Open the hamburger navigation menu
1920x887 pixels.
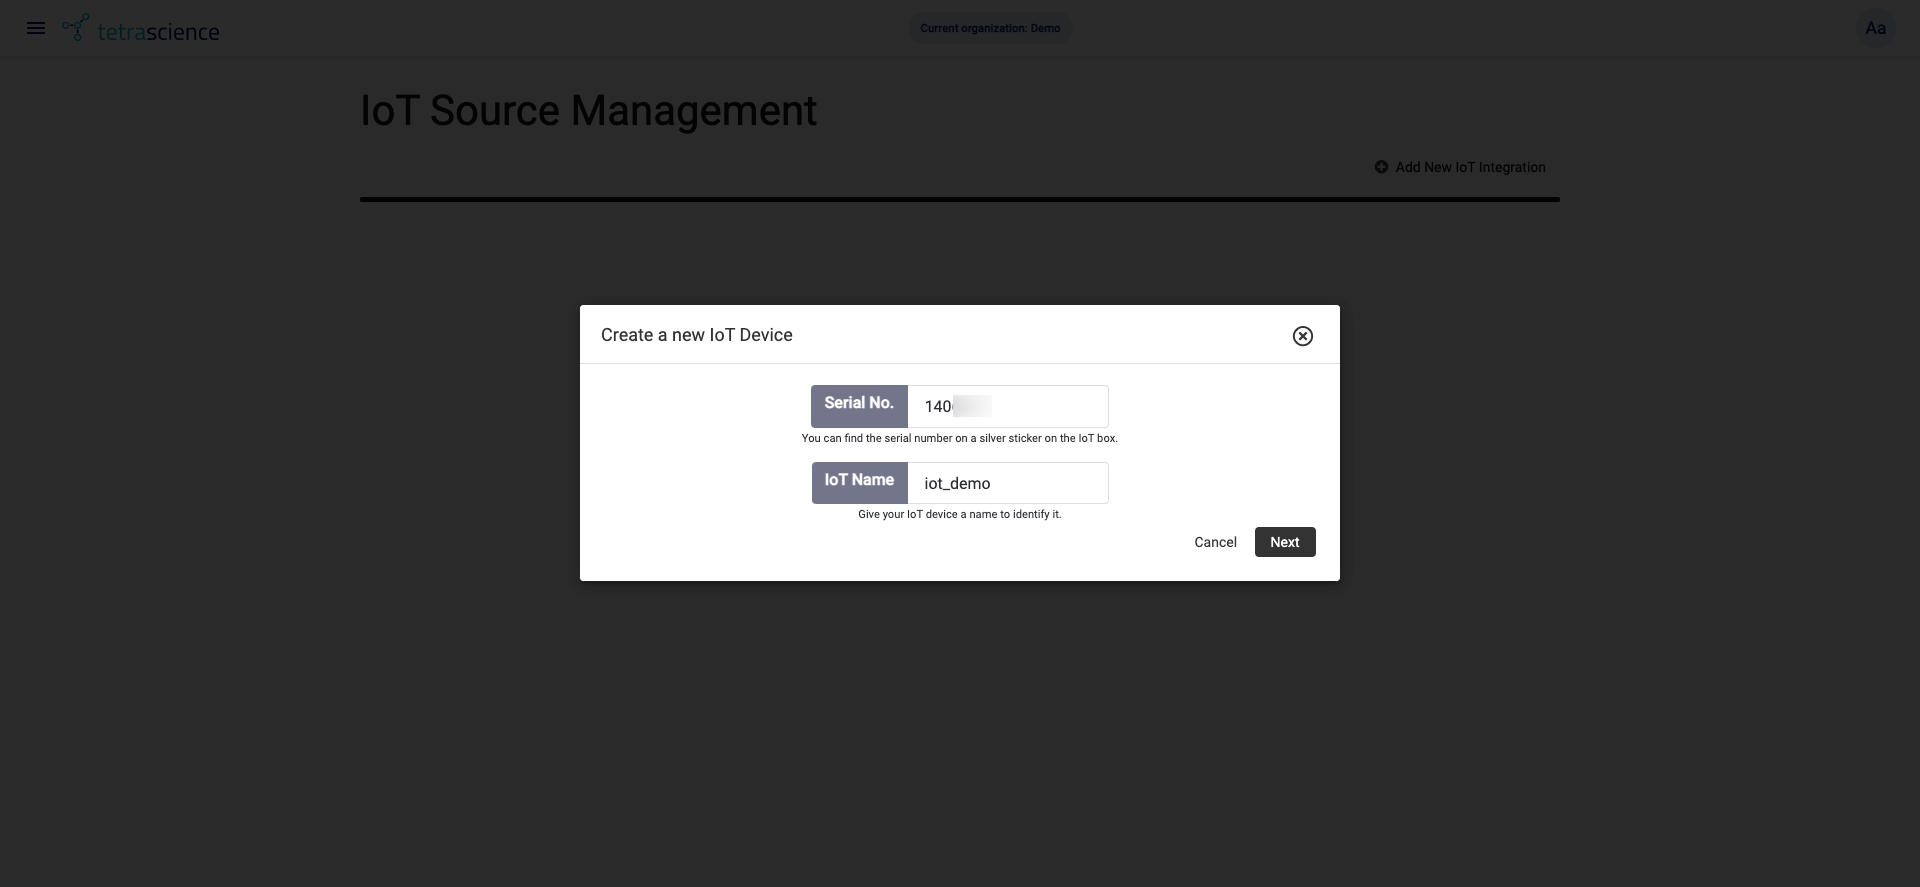tap(36, 28)
